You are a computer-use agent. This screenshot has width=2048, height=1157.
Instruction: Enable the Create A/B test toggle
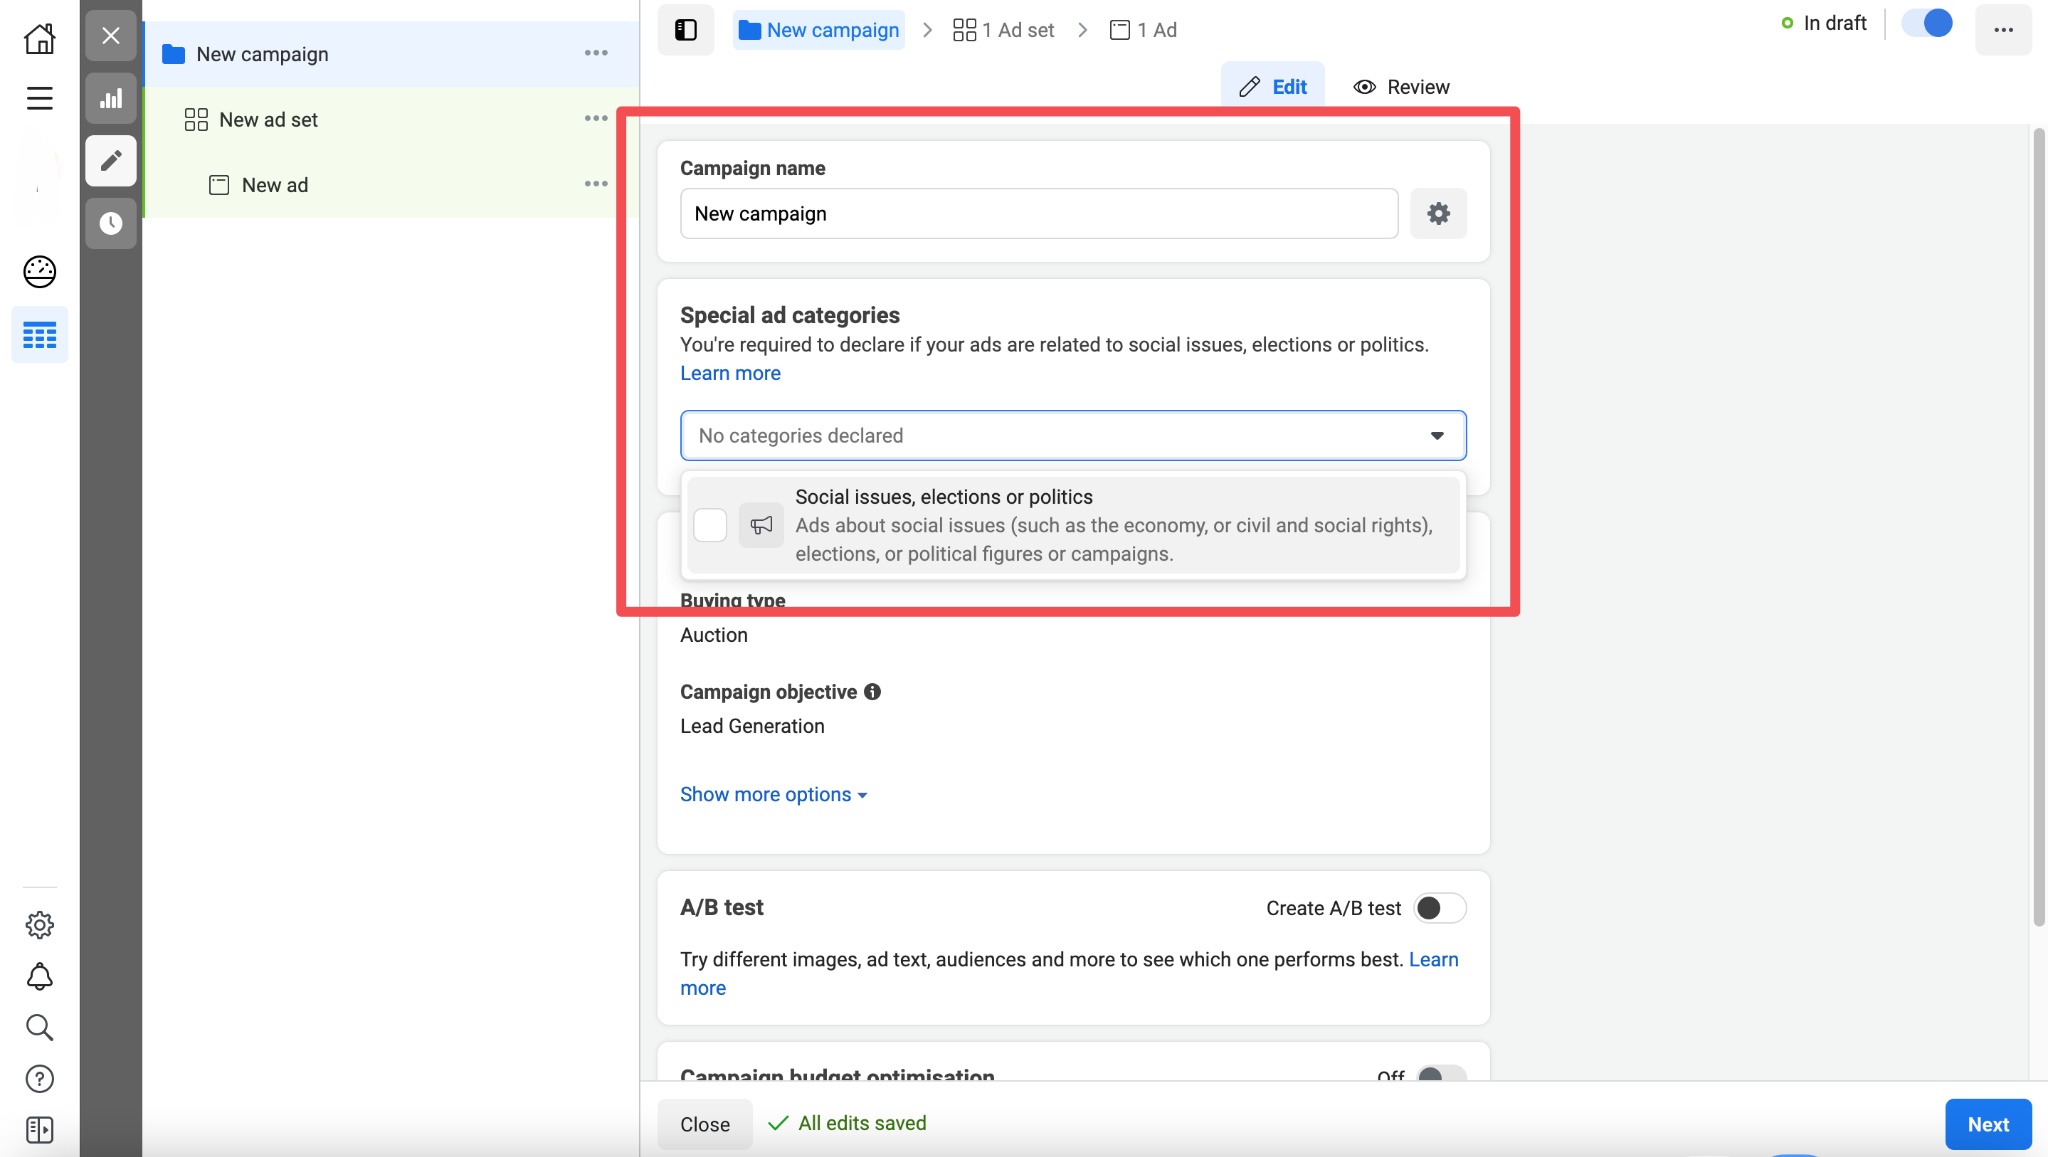click(1440, 908)
